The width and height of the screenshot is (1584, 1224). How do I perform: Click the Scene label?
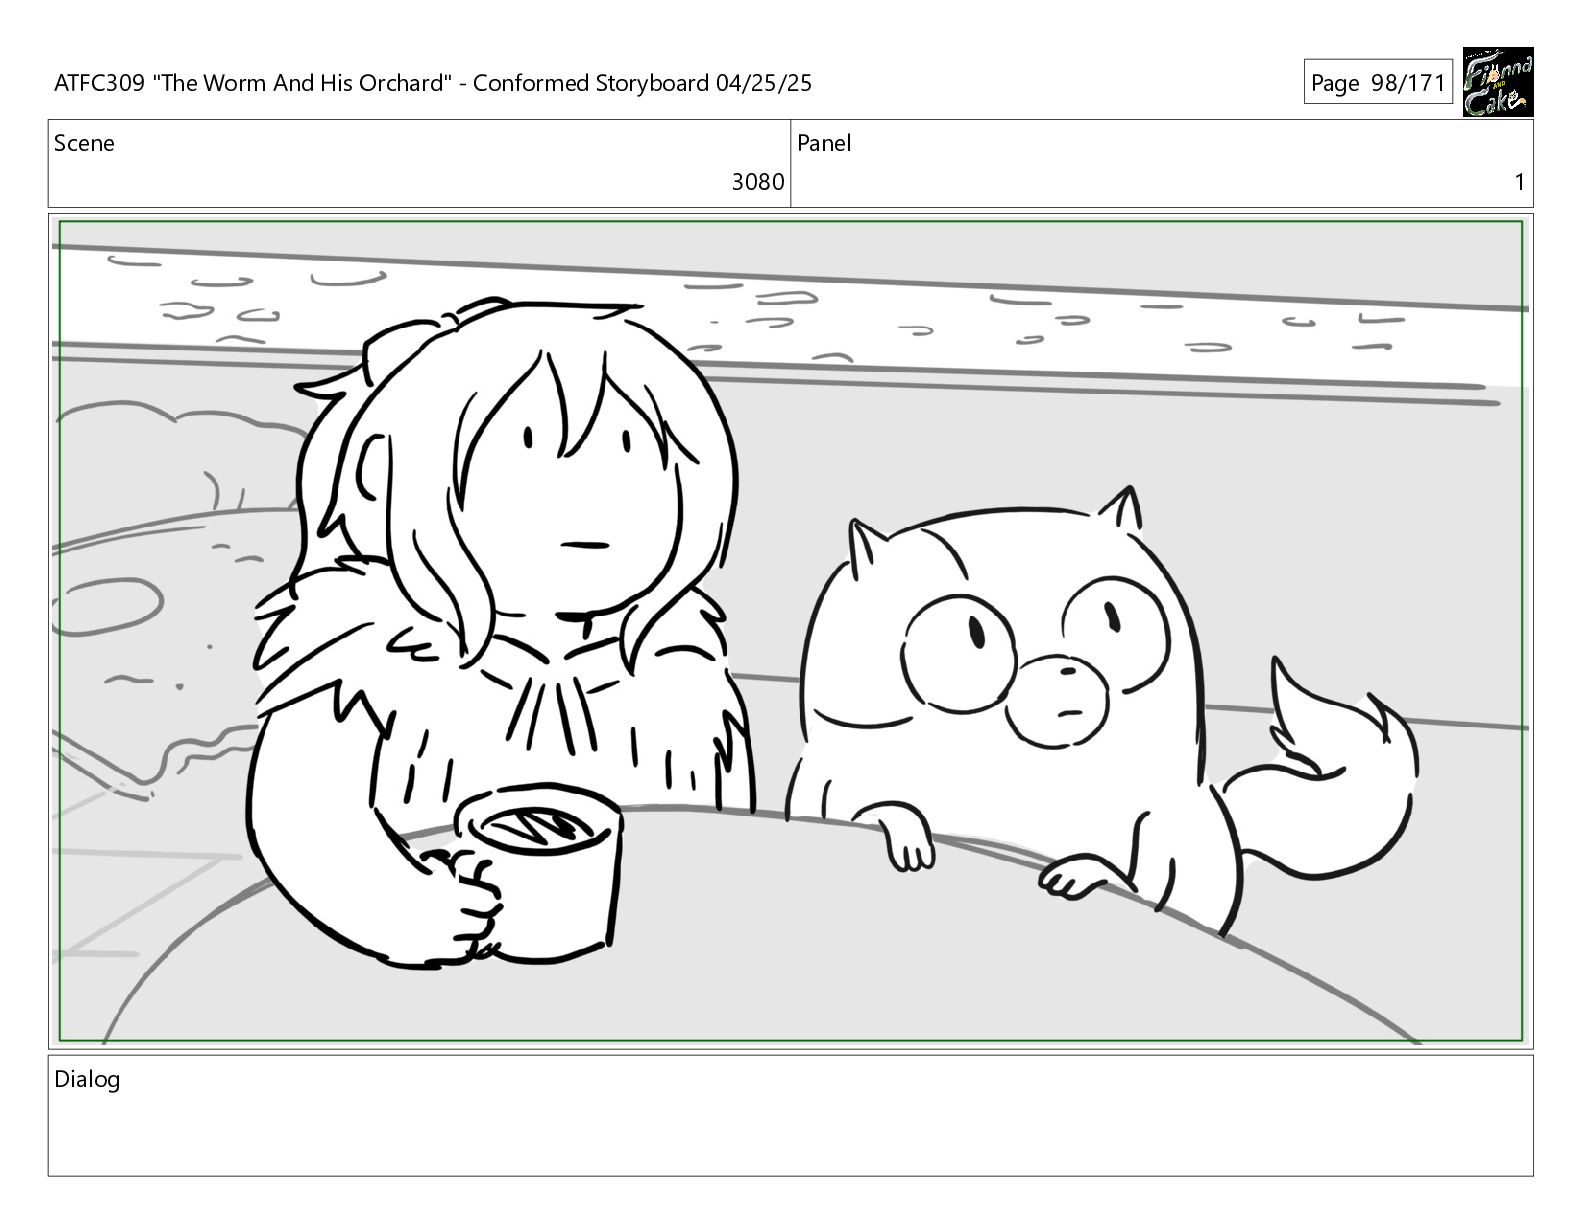[84, 143]
